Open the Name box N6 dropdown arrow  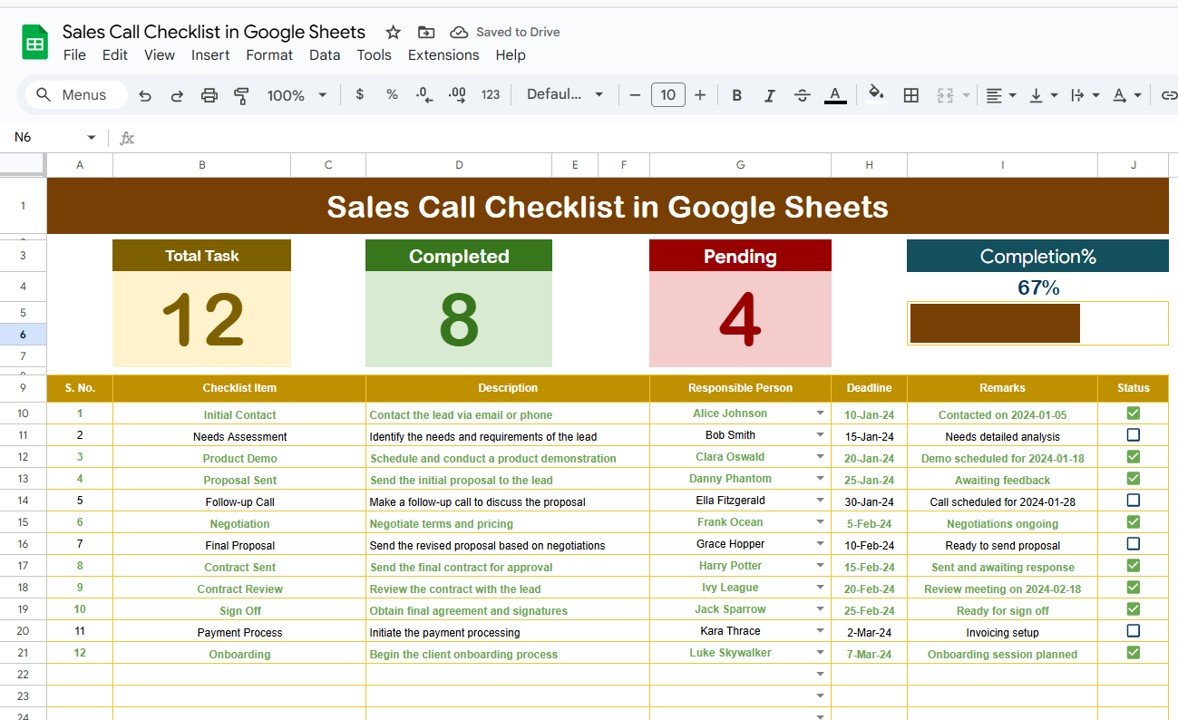click(91, 138)
